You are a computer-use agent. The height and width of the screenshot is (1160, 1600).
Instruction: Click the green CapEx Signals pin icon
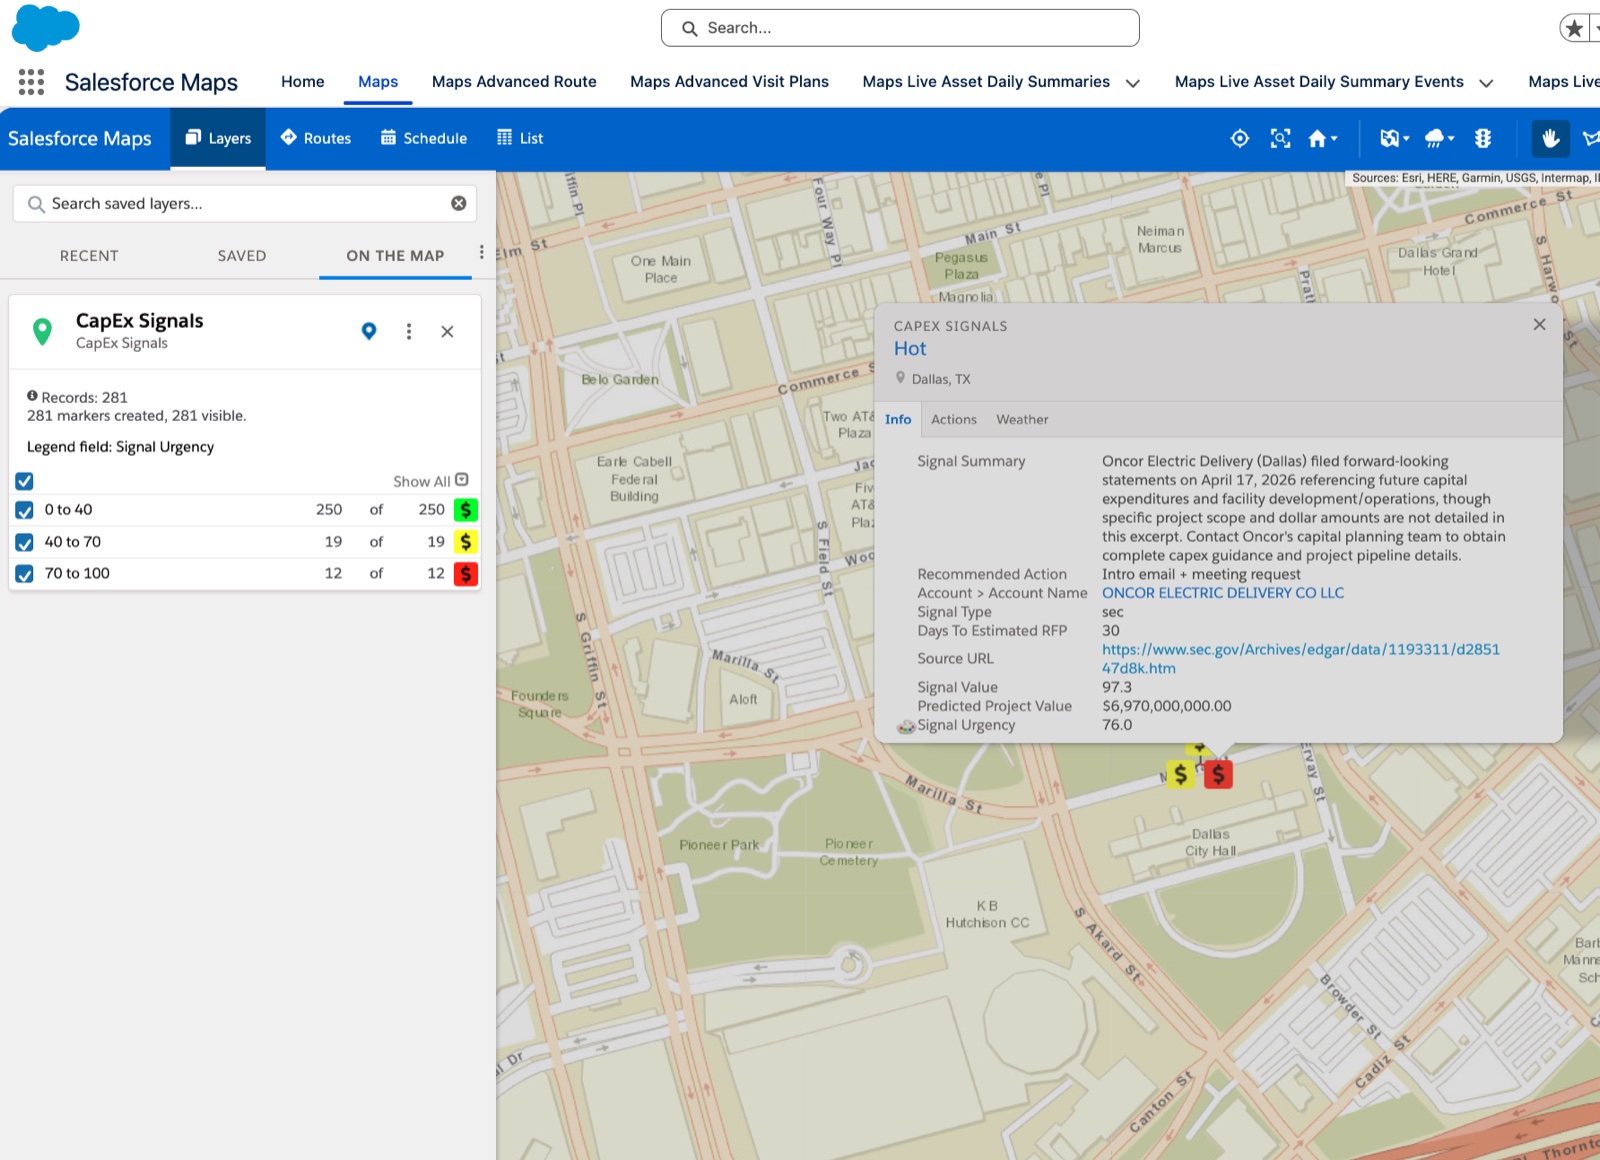click(42, 331)
